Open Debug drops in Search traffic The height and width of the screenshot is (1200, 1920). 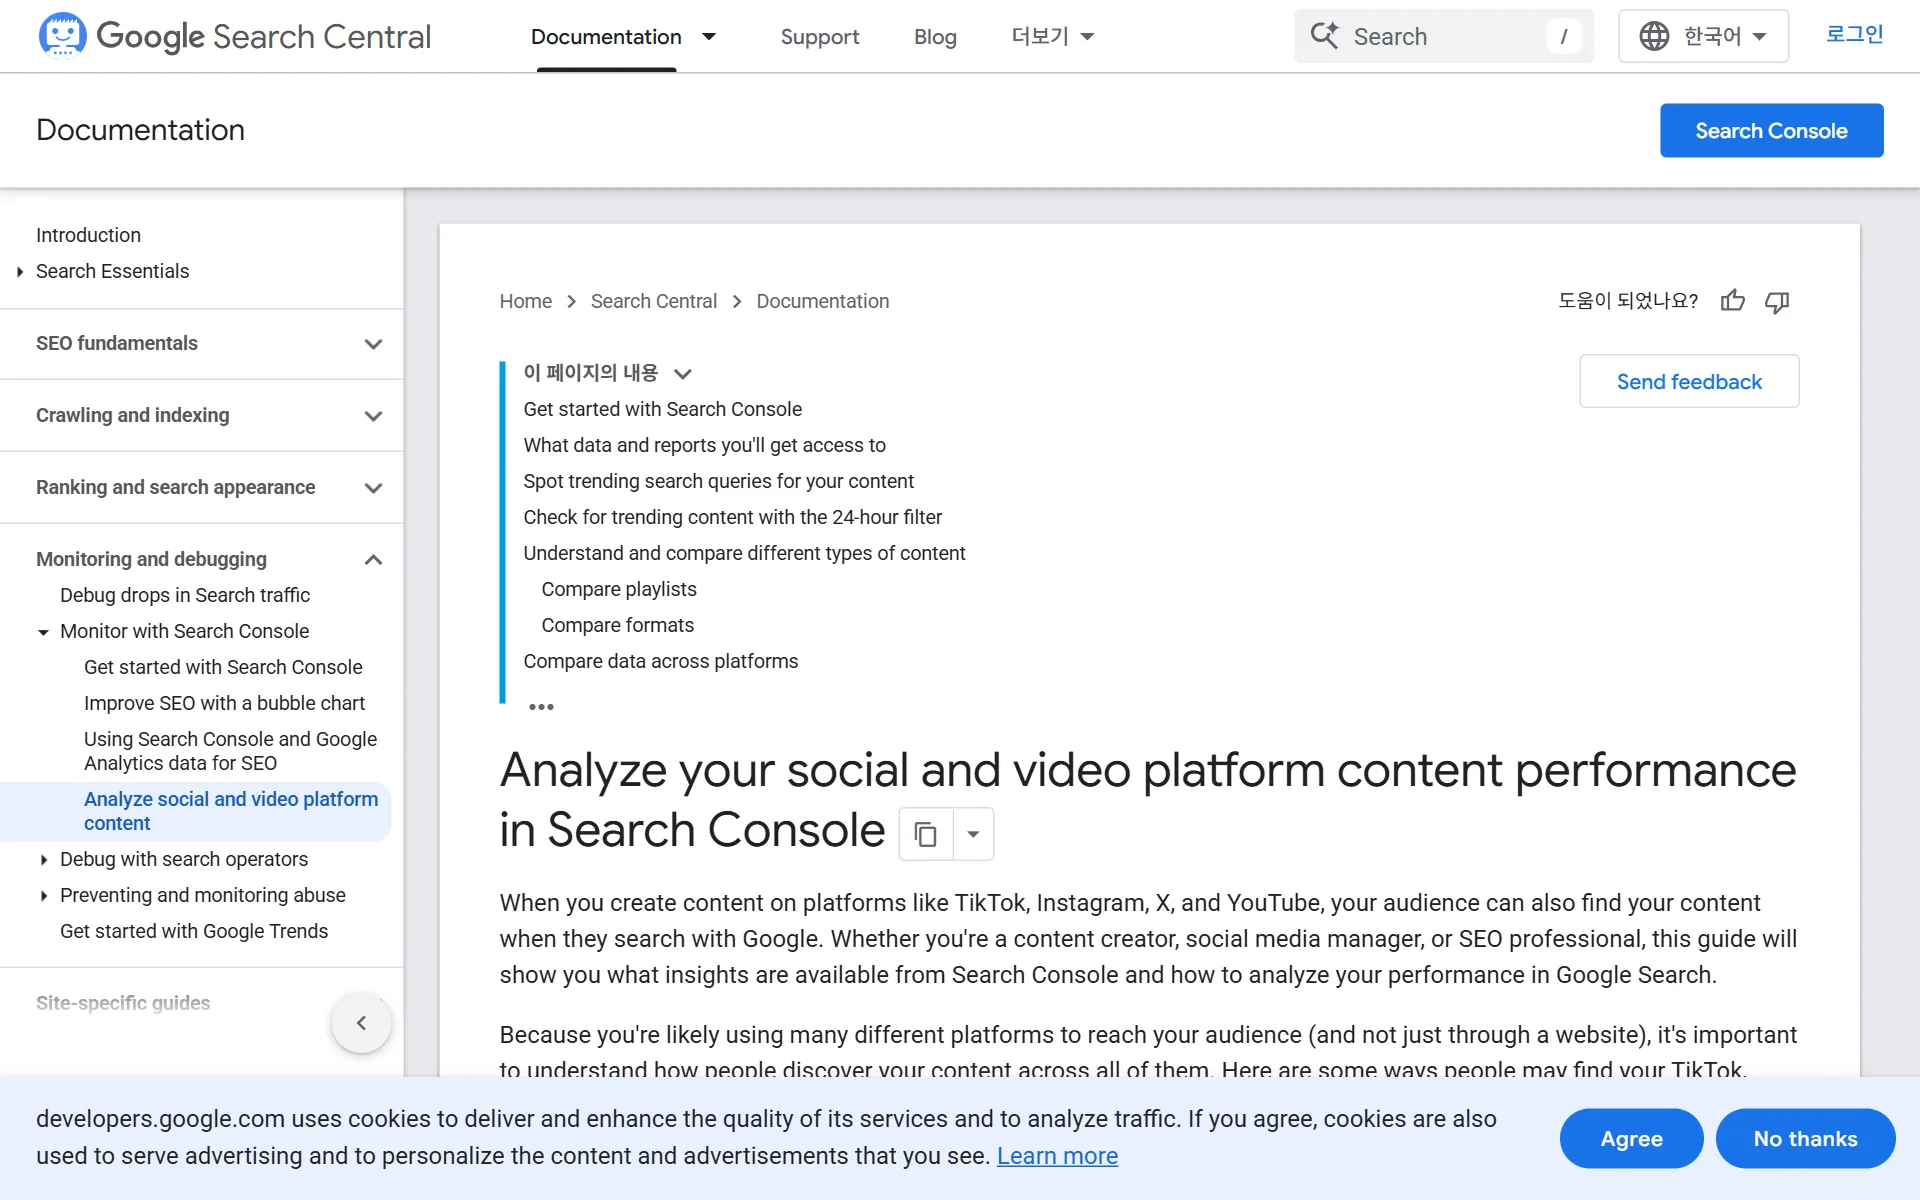[185, 595]
